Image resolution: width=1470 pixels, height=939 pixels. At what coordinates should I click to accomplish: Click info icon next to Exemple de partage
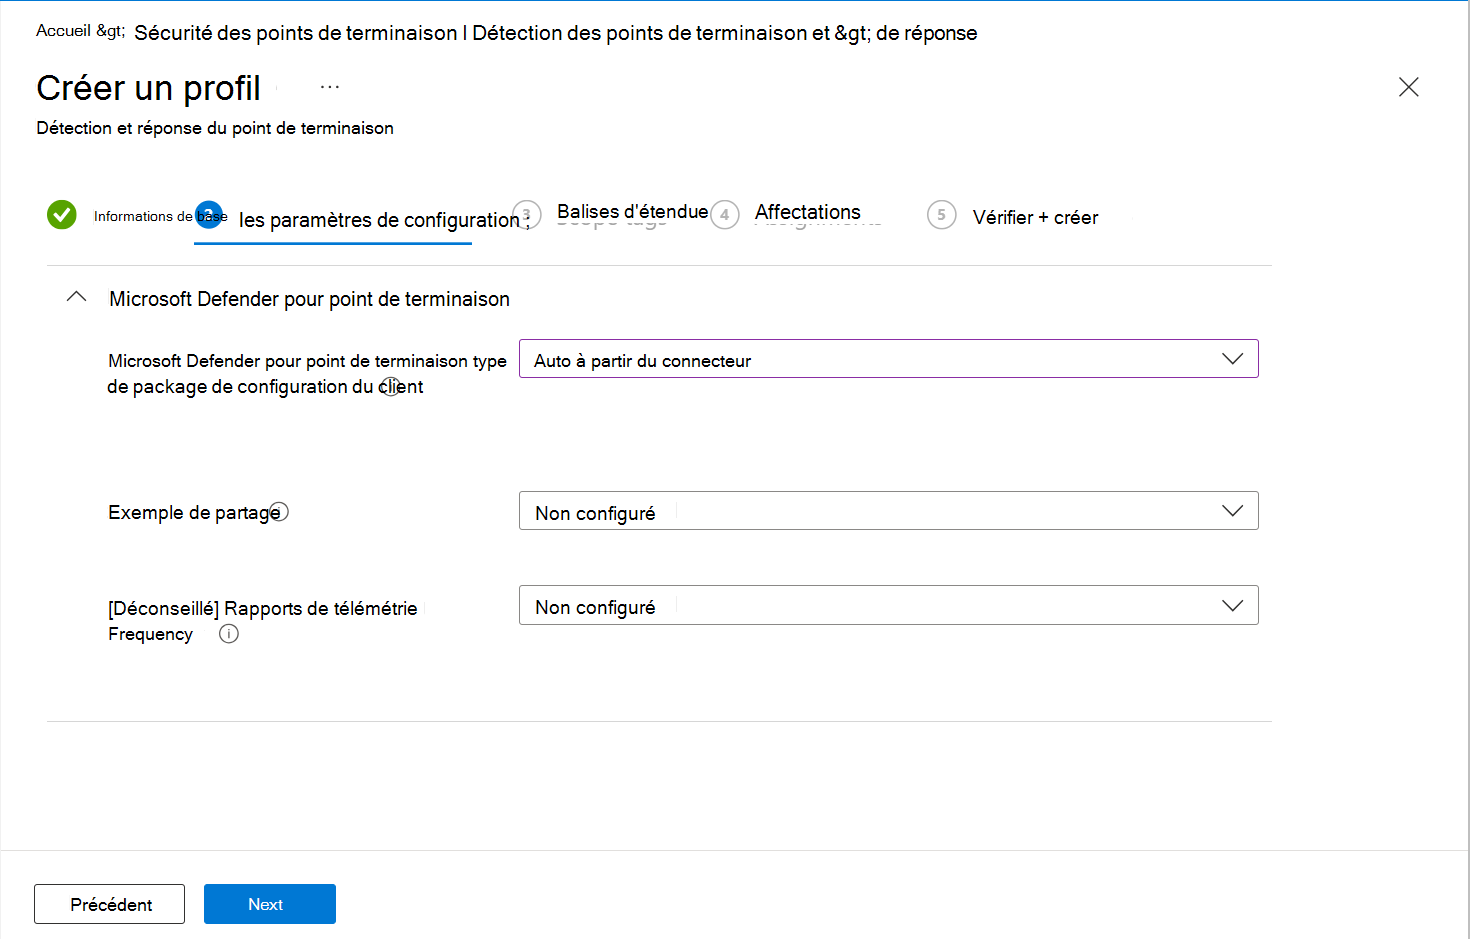coord(279,512)
